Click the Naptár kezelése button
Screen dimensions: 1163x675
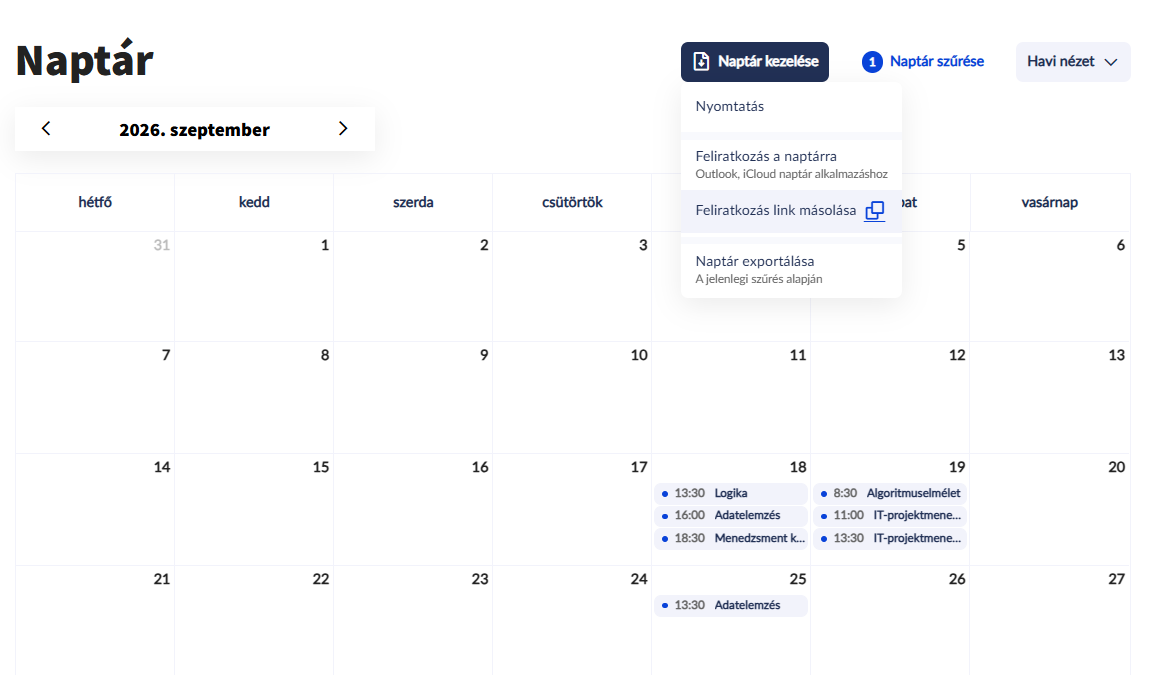[x=754, y=62]
